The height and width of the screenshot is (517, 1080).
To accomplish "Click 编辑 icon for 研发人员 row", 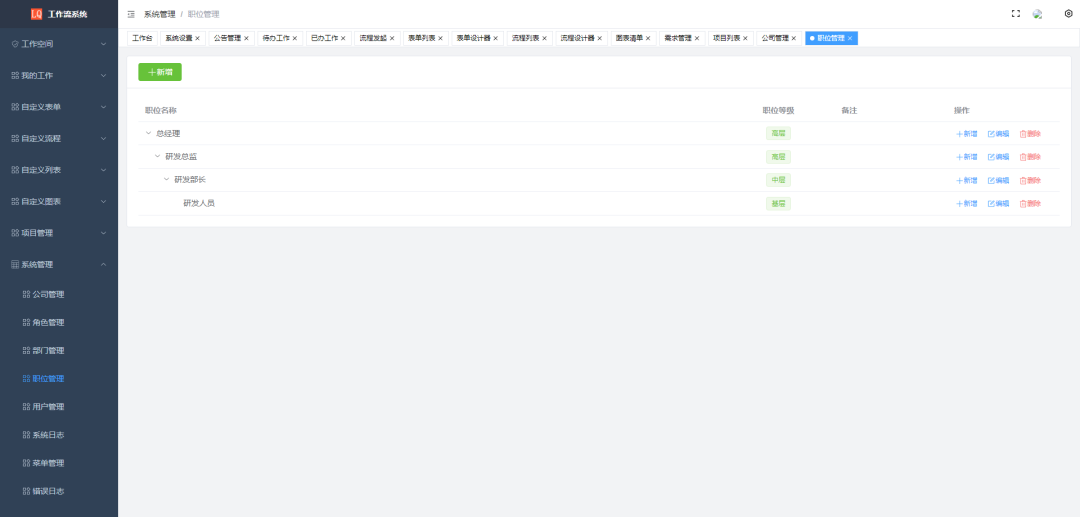I will (x=991, y=204).
